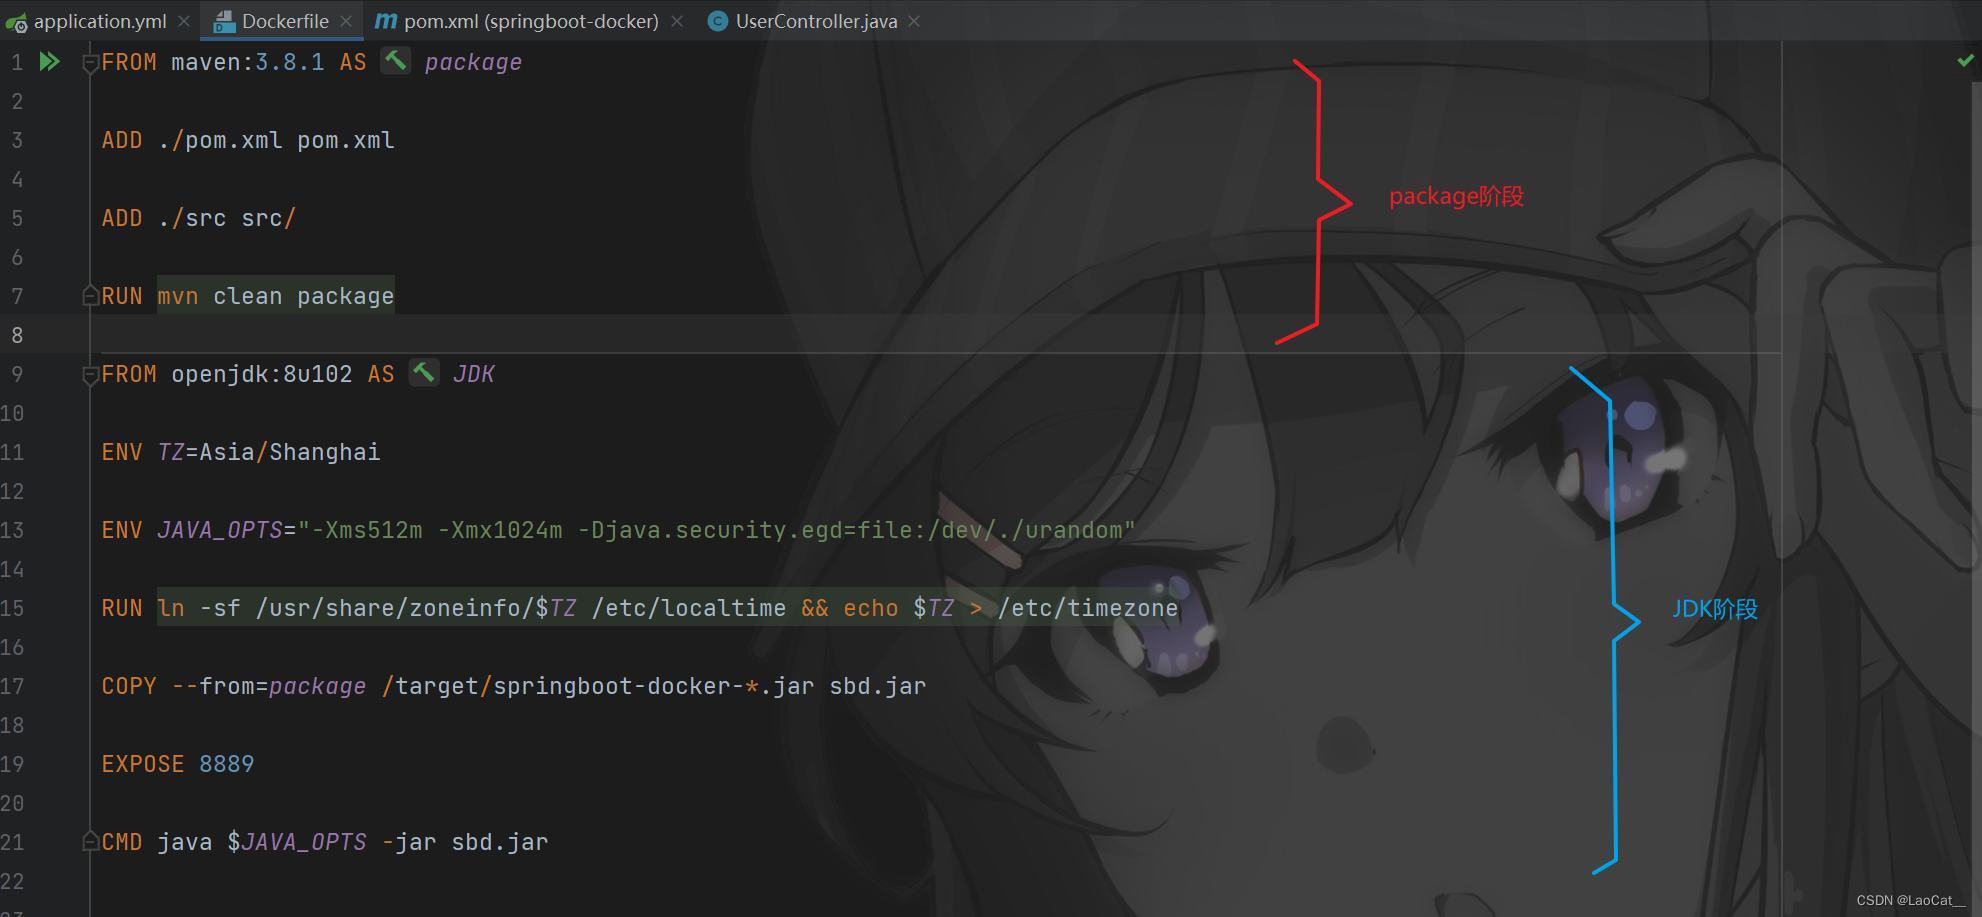Toggle the fold marker at line 7 RUN
The image size is (1982, 917).
90,296
